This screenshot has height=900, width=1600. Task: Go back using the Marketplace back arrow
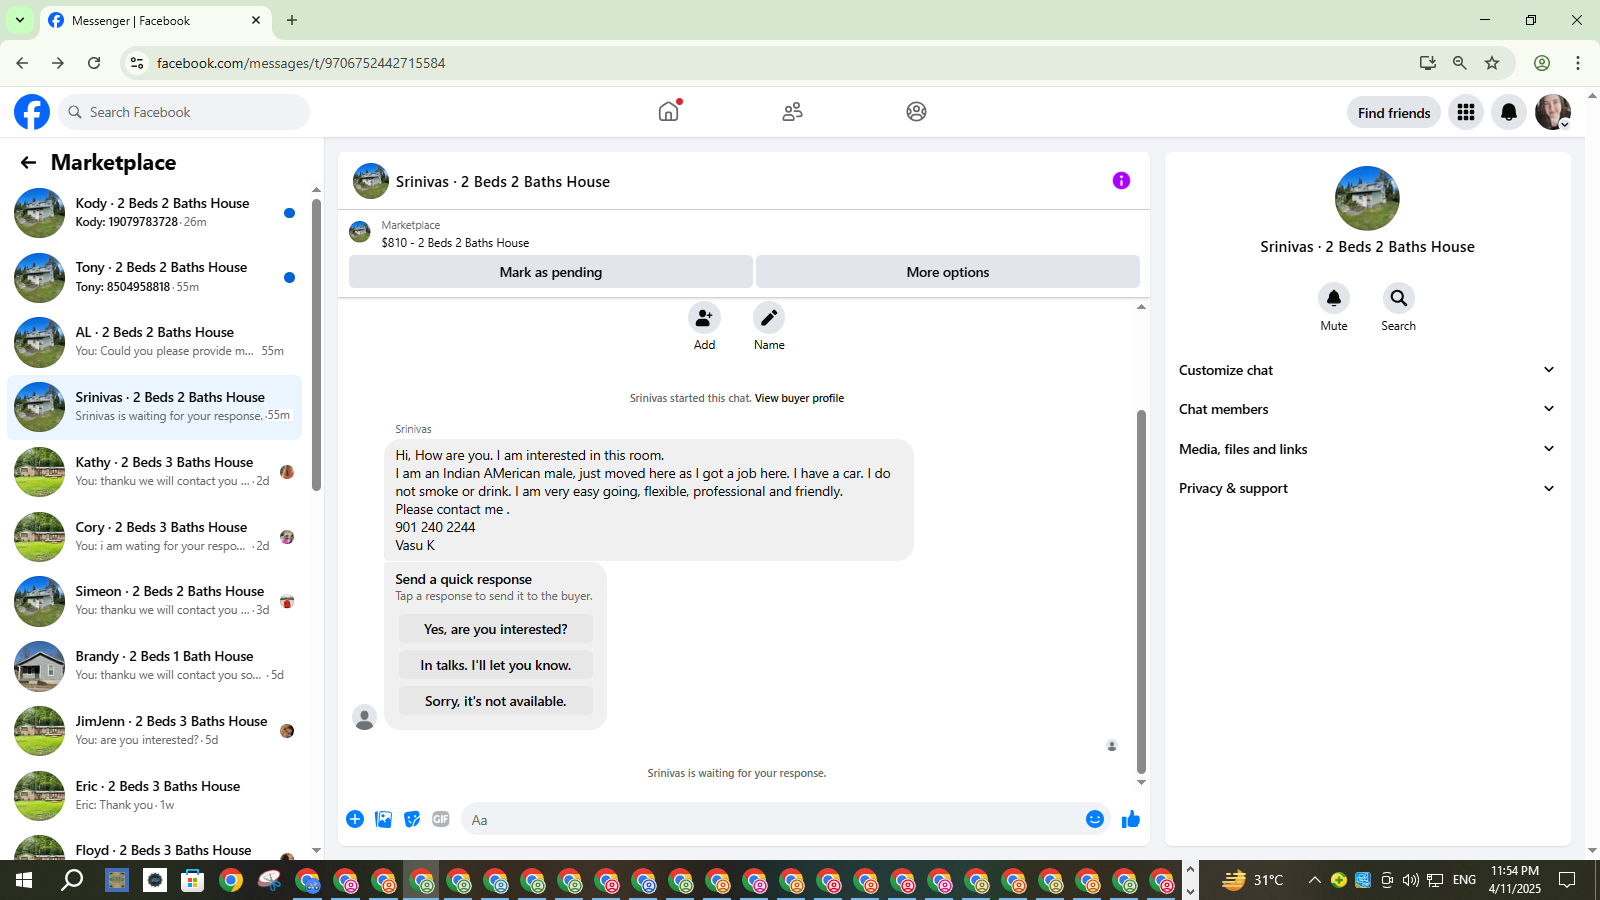(x=28, y=163)
